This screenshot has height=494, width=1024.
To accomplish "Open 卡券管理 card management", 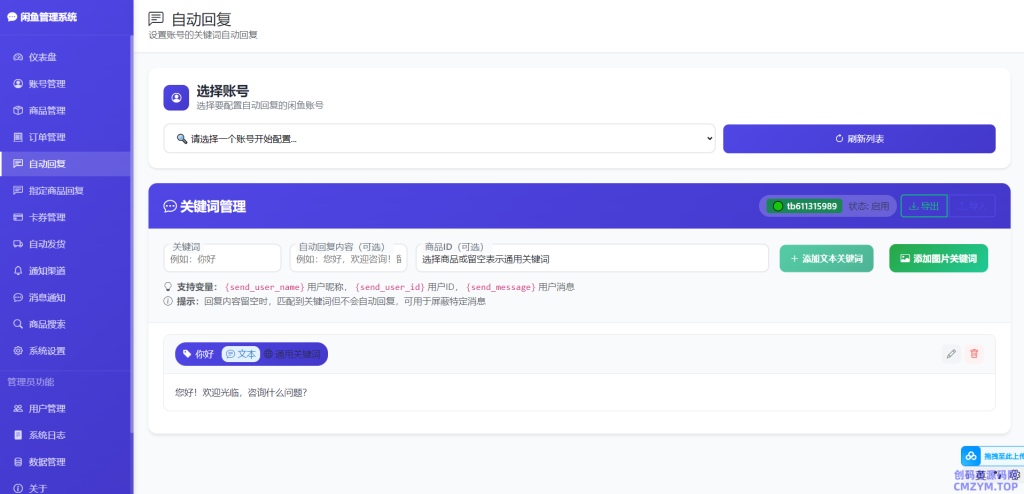I will (x=46, y=217).
